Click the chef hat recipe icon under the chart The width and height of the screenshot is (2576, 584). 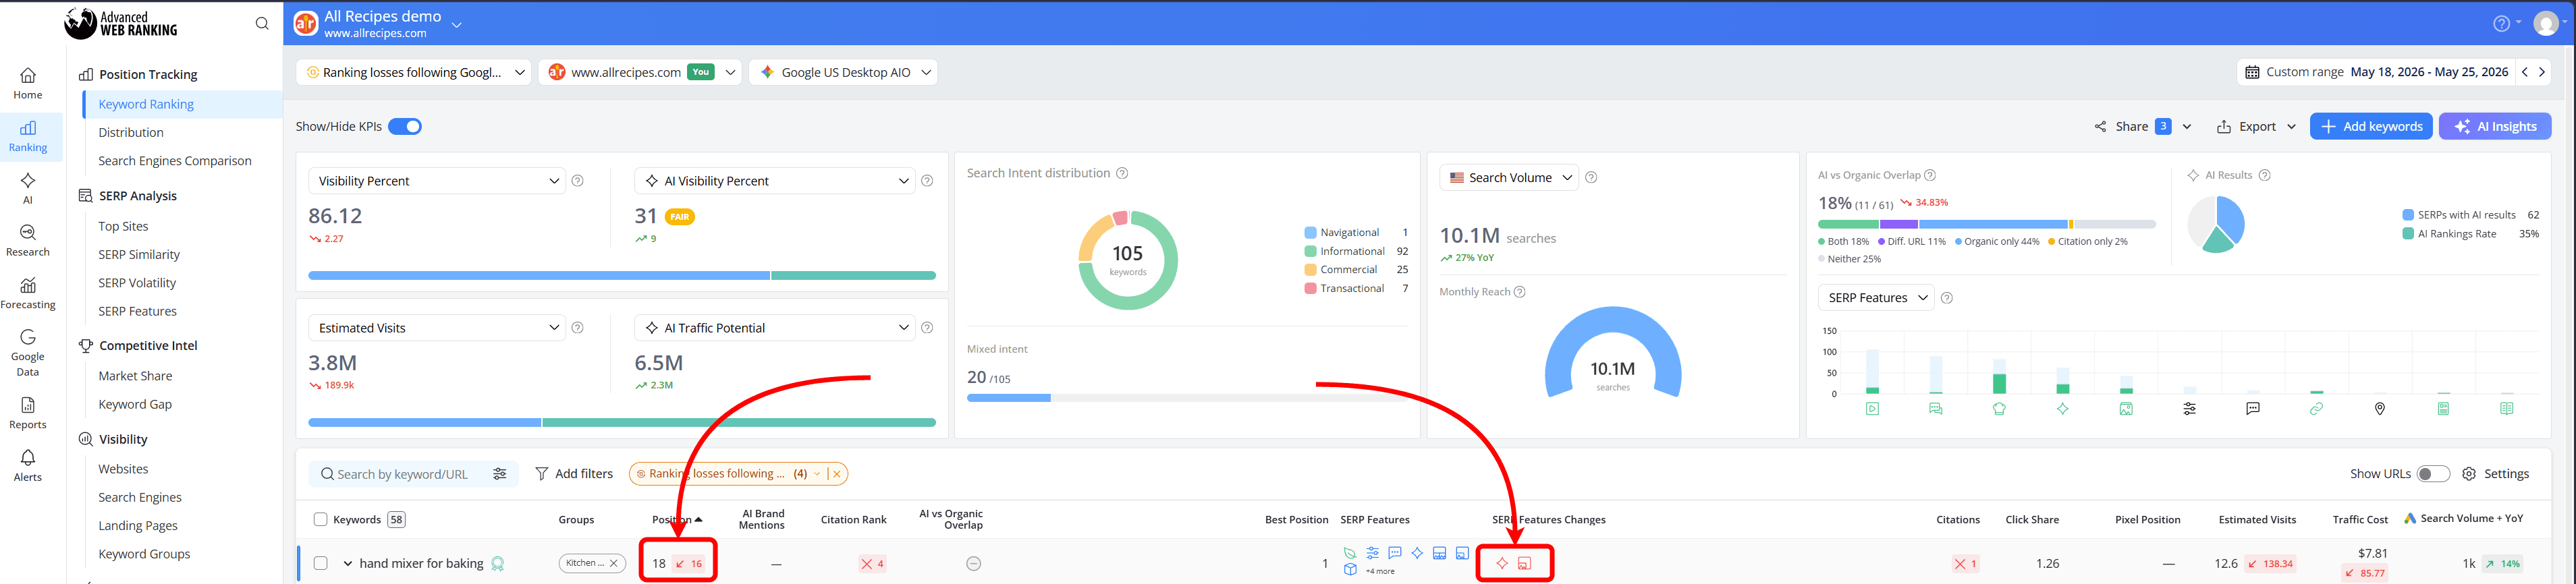(x=1999, y=409)
